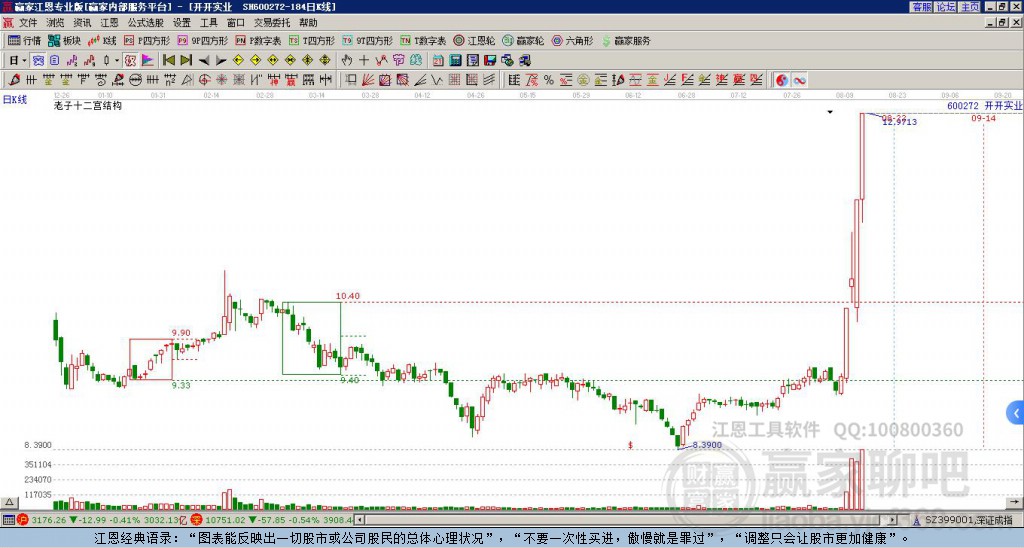Click the black left arrow icon
Screen dimensions: 1024x548
(x=204, y=61)
